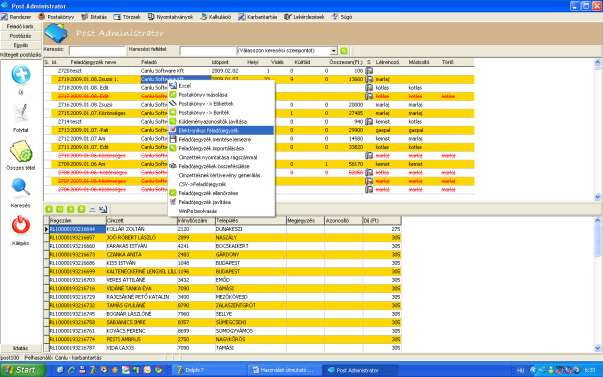603x377 pixels.
Task: Click the Postázás sidebar button
Action: pyautogui.click(x=20, y=36)
